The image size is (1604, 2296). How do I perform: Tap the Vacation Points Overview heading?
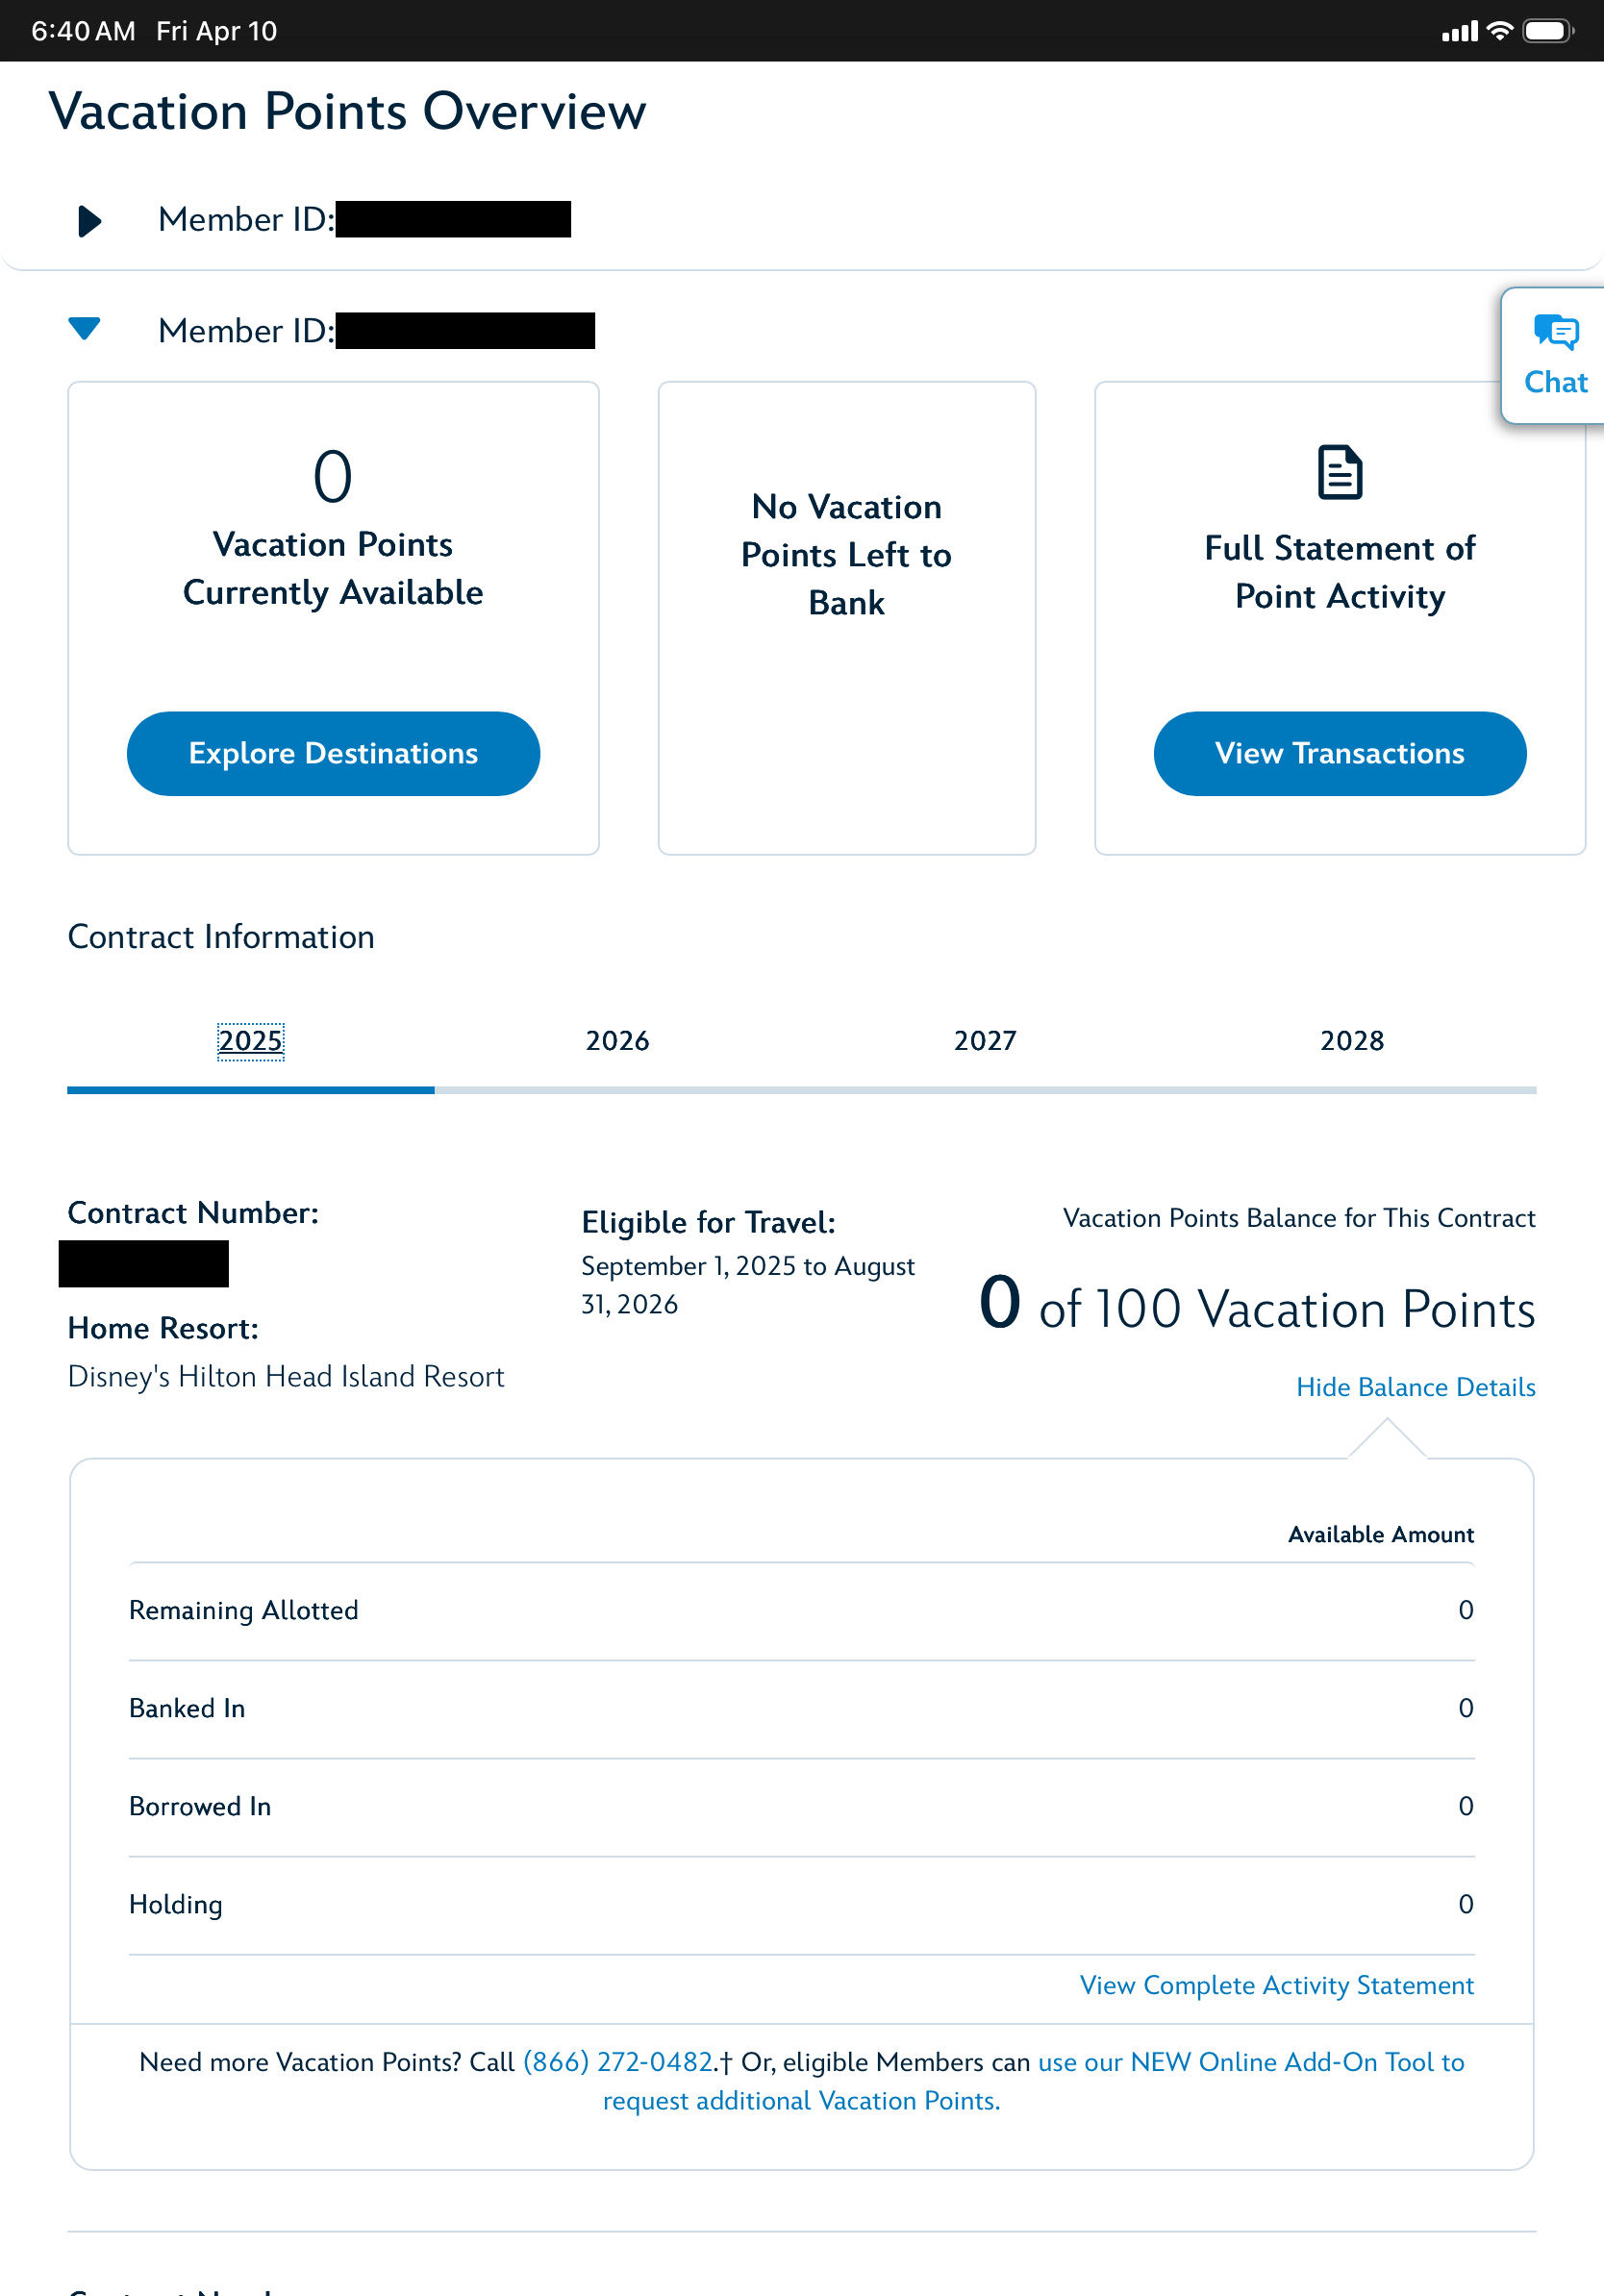(x=347, y=111)
